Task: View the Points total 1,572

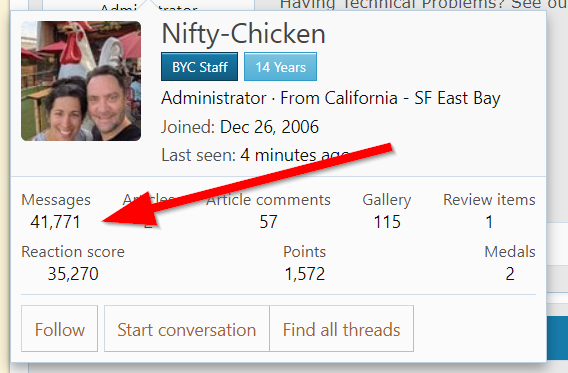Action: pyautogui.click(x=305, y=274)
